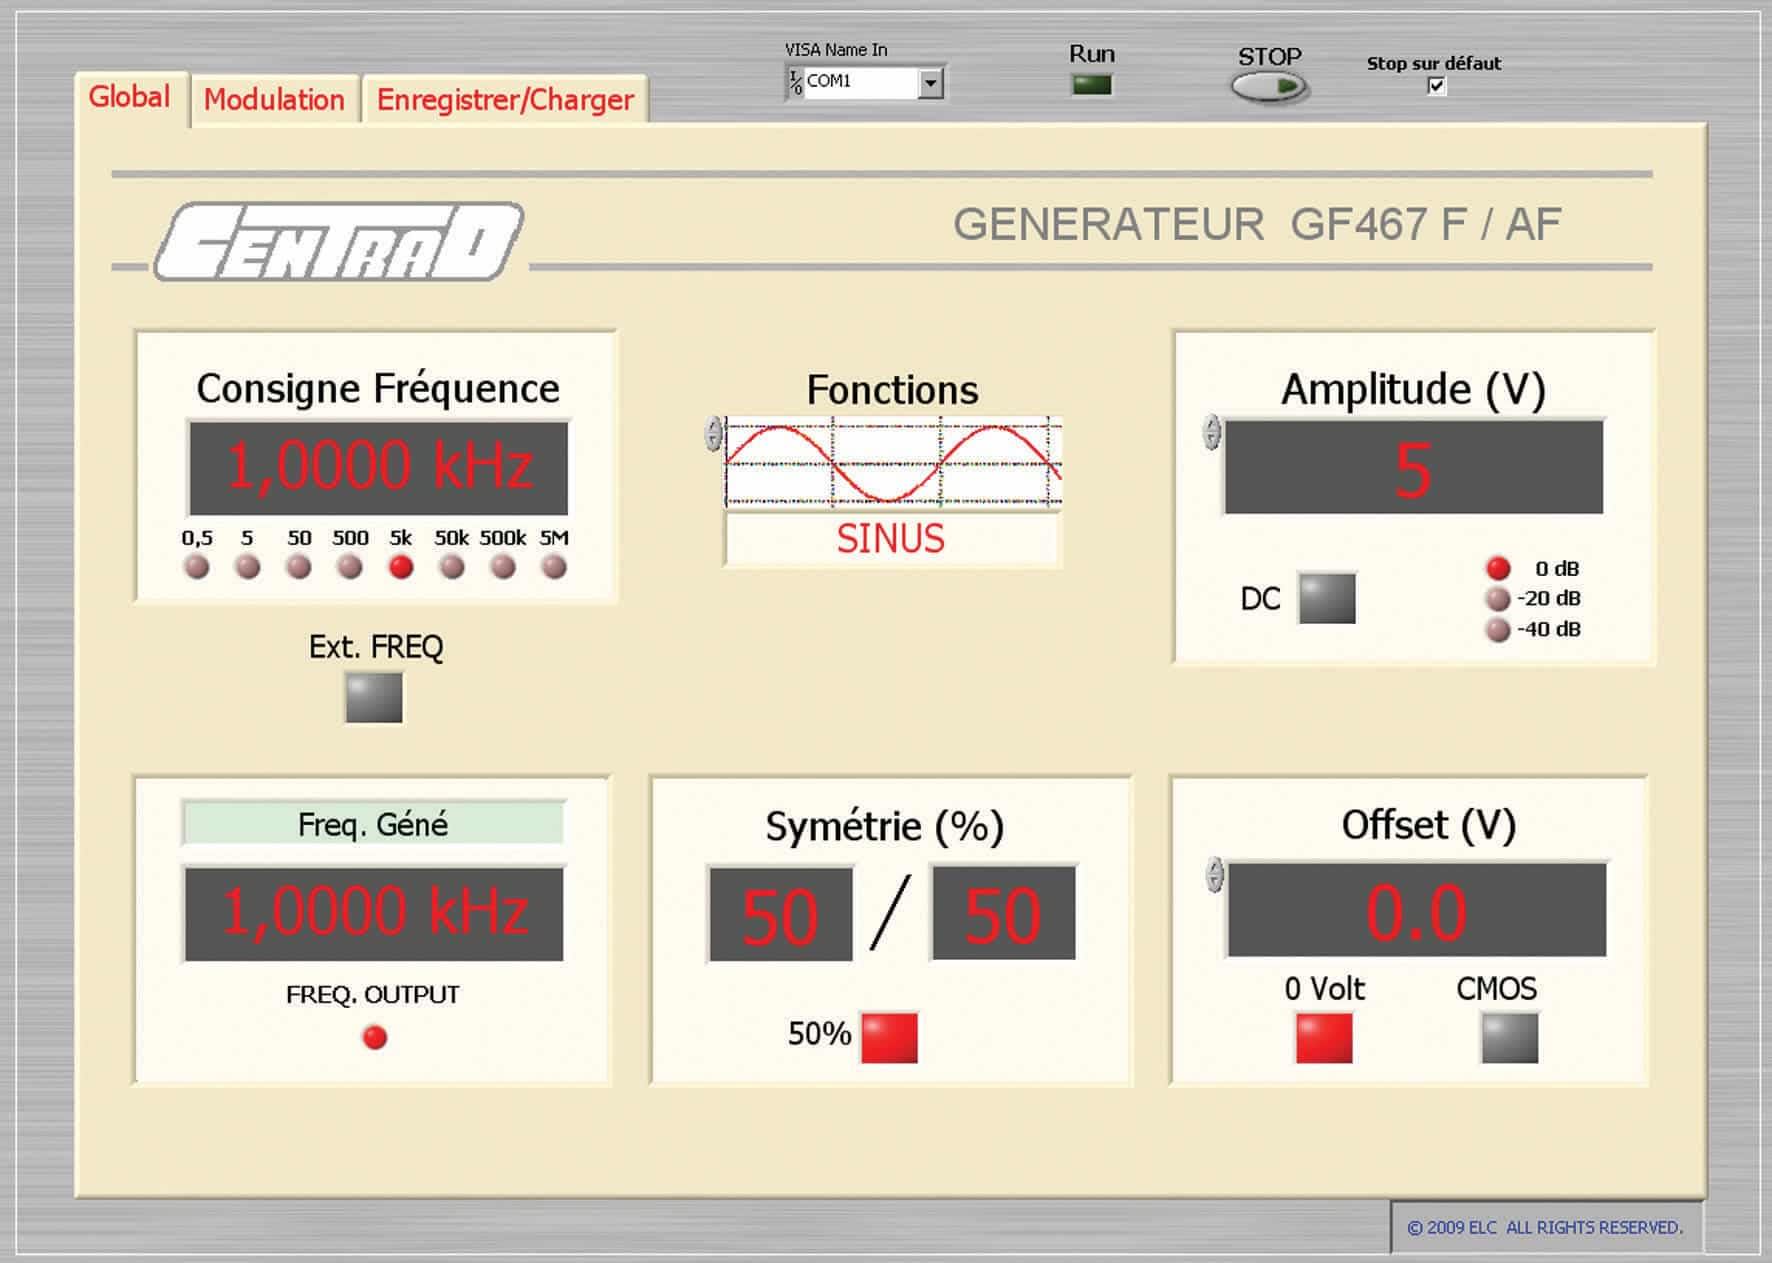The width and height of the screenshot is (1772, 1263).
Task: Open the VISA Name In dropdown
Action: point(931,83)
